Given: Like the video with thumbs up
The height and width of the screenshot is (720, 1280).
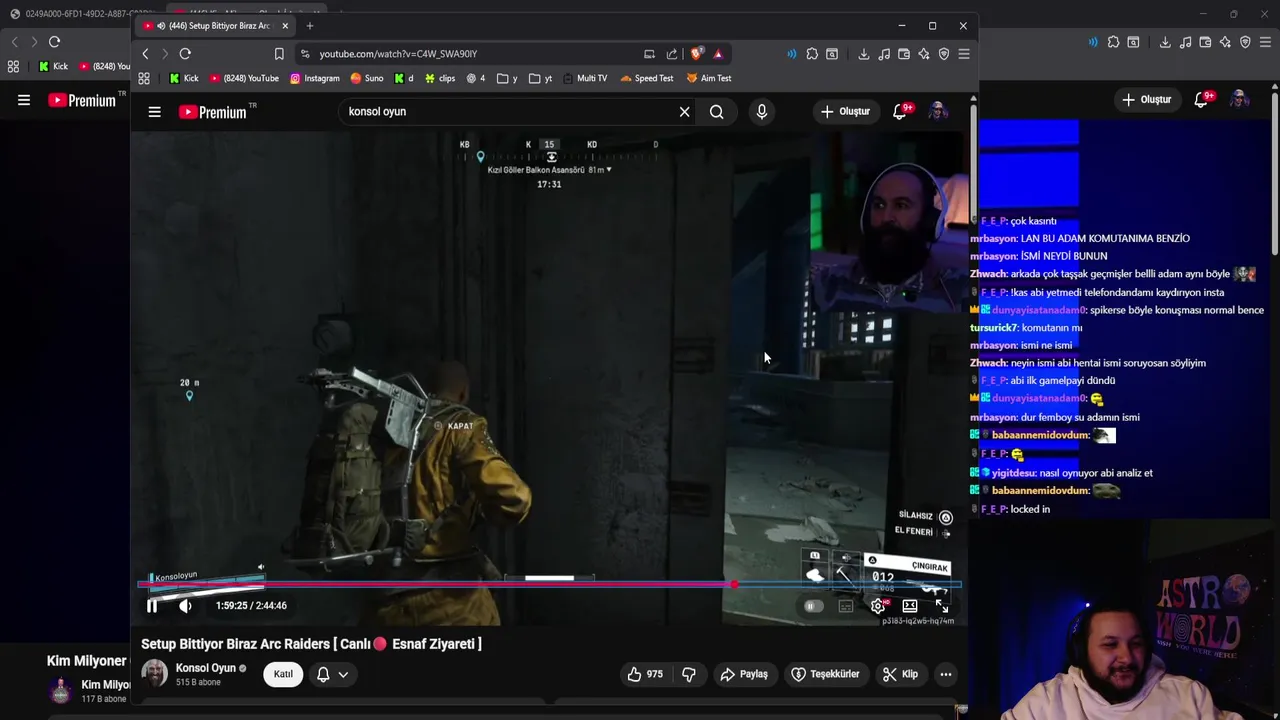Looking at the screenshot, I should pyautogui.click(x=645, y=675).
